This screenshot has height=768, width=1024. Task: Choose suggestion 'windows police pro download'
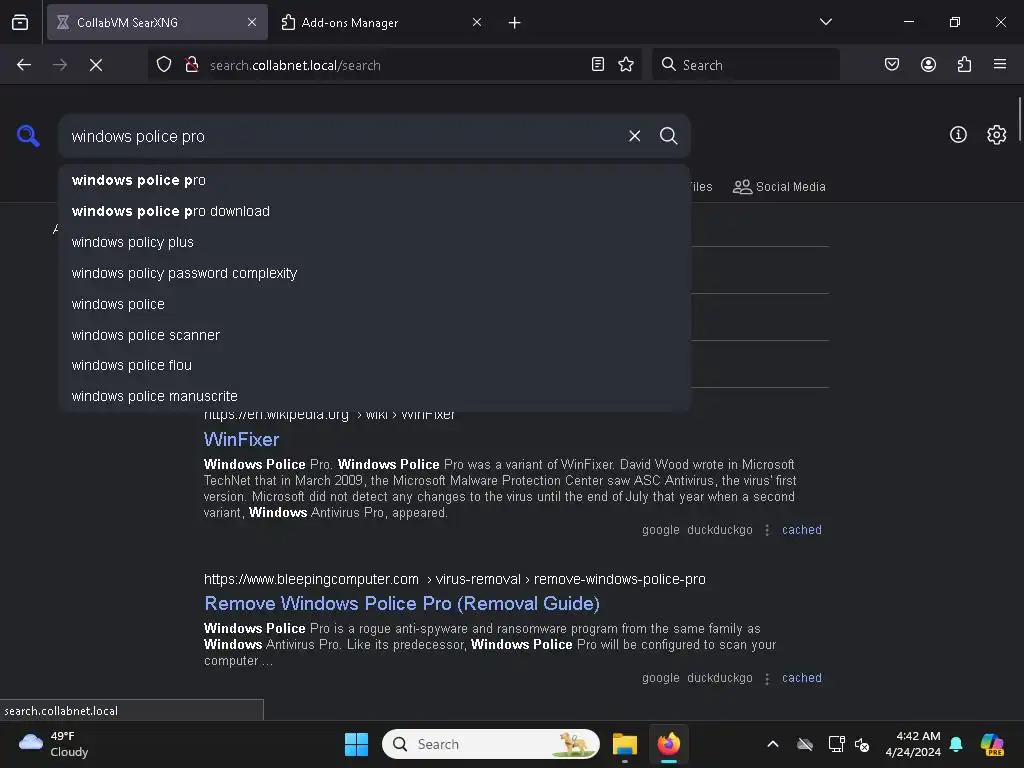click(x=374, y=212)
